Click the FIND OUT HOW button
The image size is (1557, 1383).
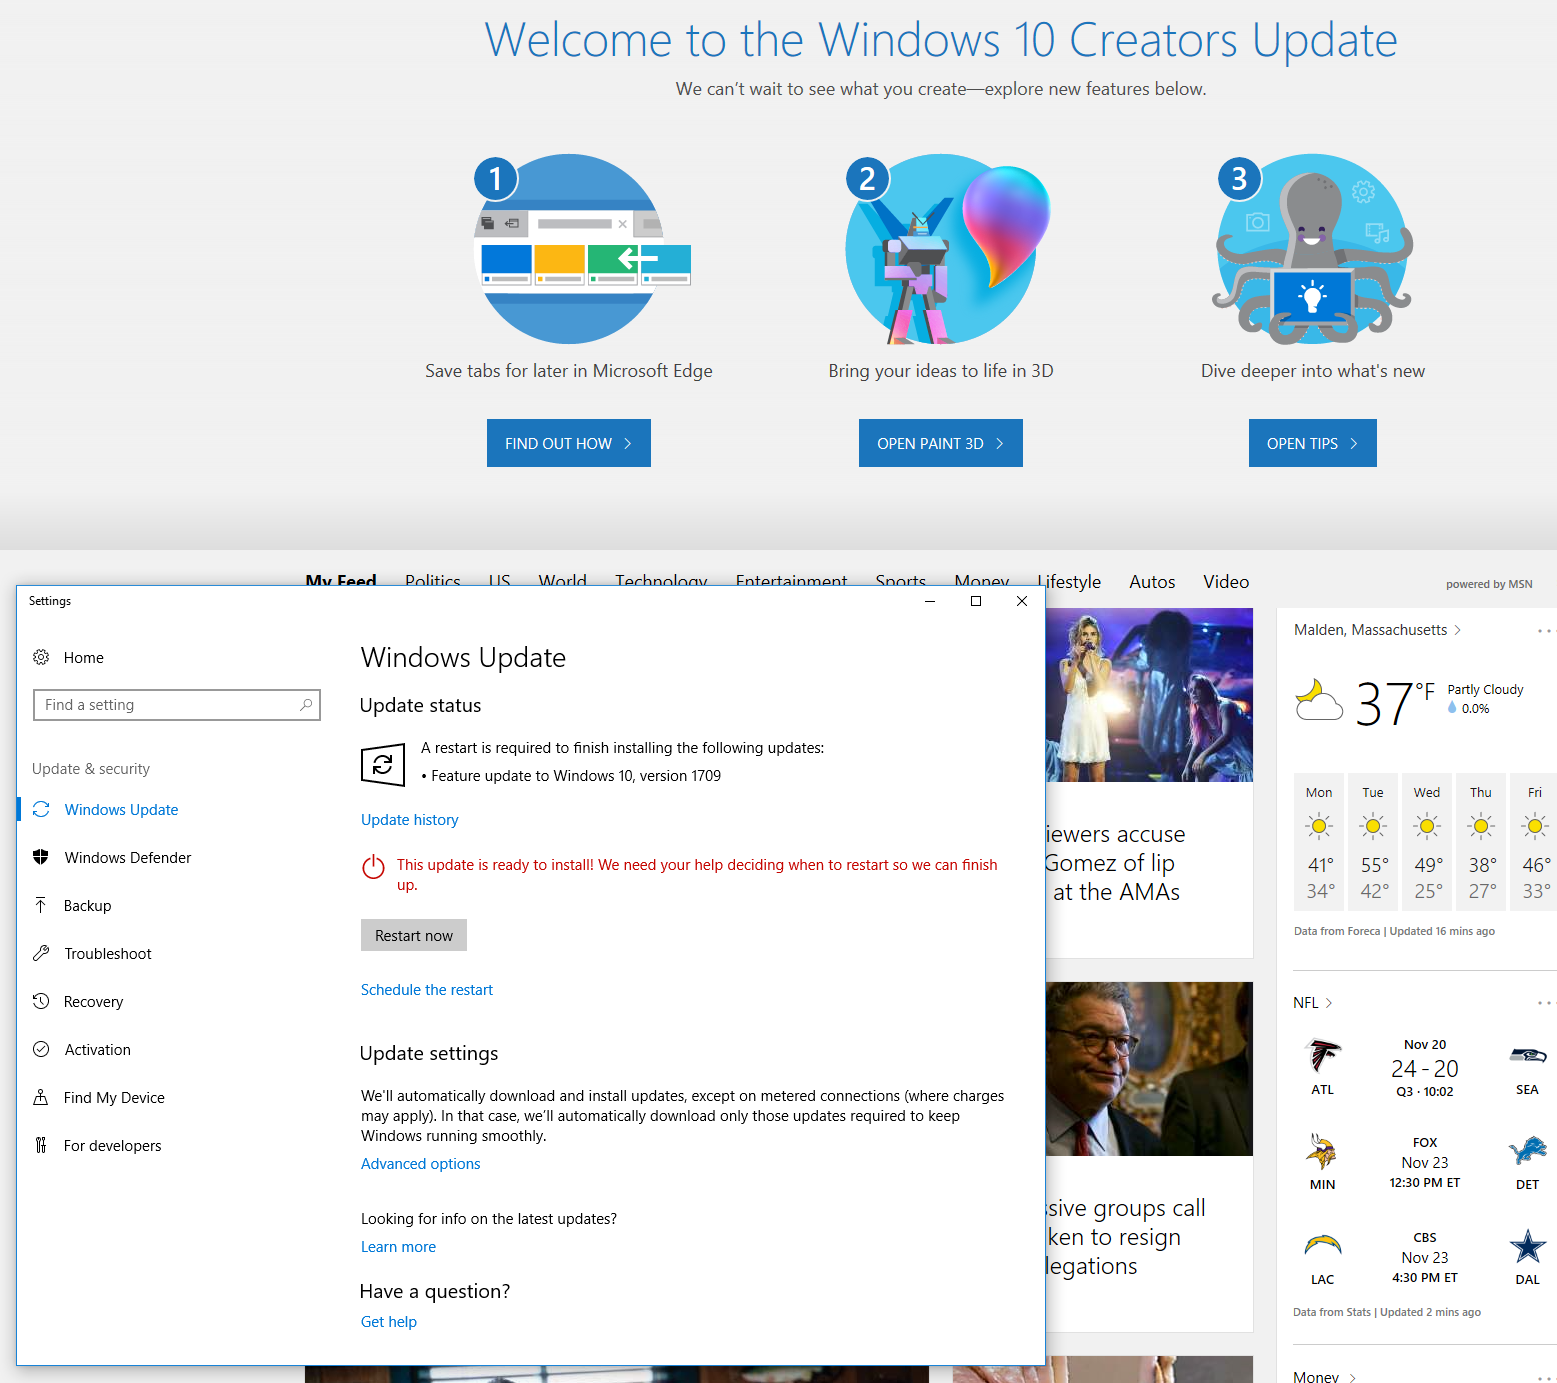pyautogui.click(x=569, y=443)
